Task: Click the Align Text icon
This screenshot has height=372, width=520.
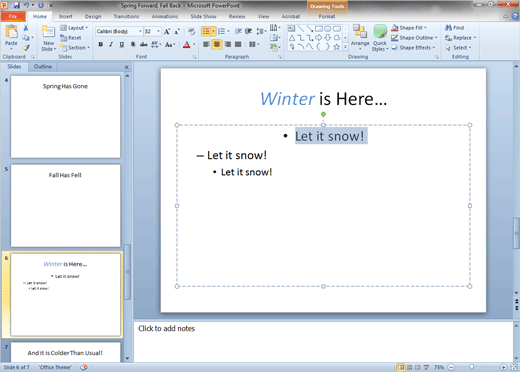Action: (x=275, y=38)
